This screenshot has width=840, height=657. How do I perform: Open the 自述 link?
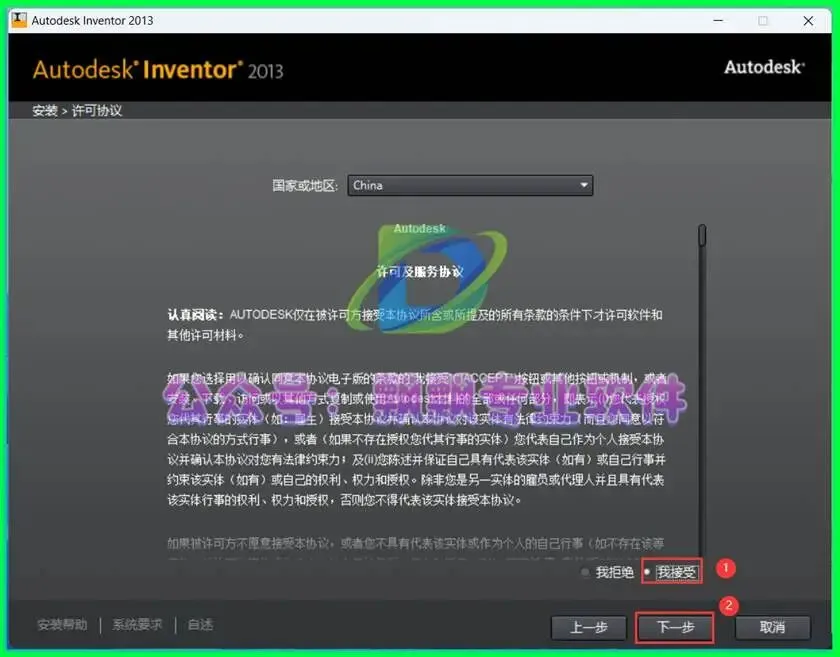(x=200, y=625)
